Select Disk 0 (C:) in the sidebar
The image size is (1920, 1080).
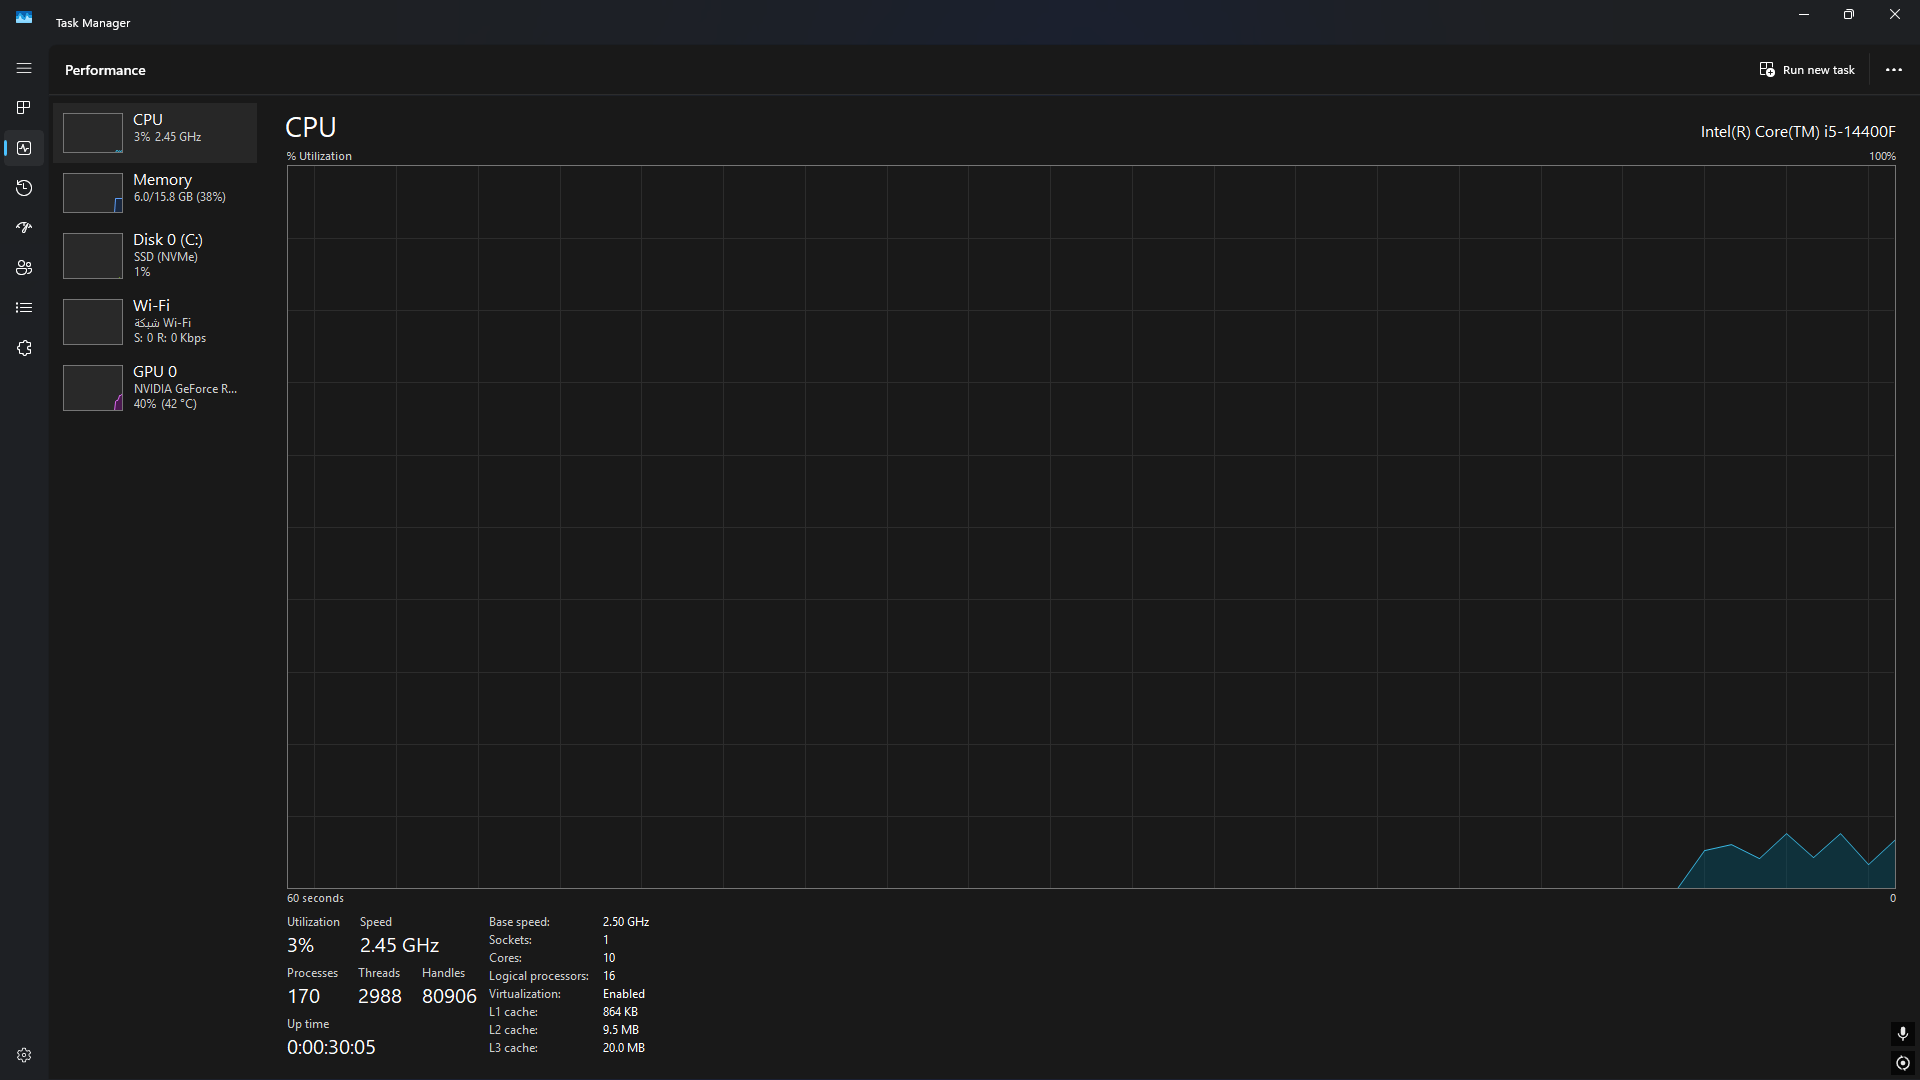[x=155, y=255]
